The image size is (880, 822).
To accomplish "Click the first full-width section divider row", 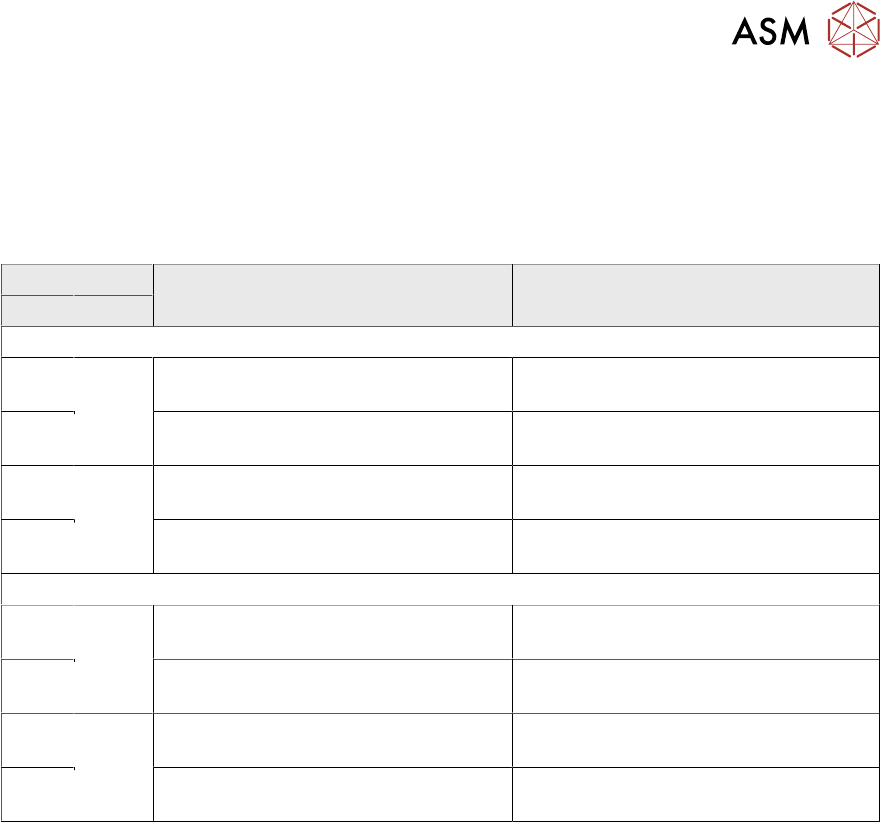I will [x=440, y=342].
